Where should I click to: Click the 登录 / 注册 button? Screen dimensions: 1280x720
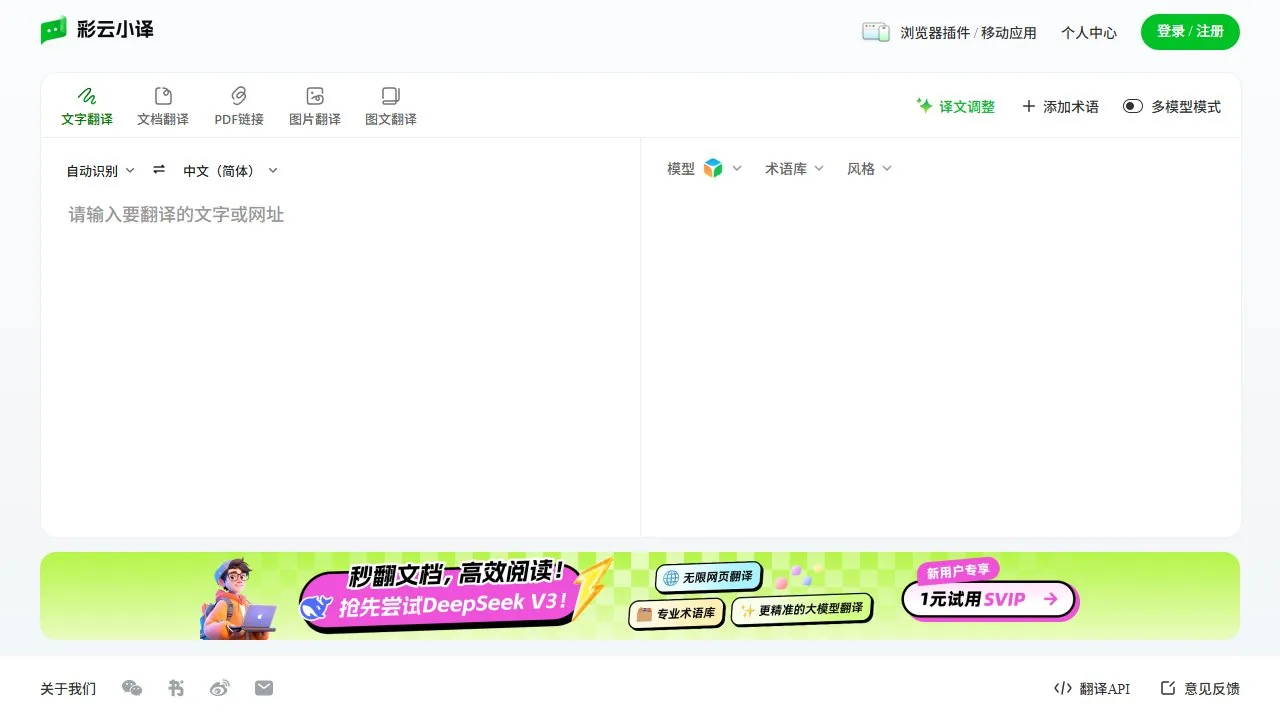(x=1190, y=32)
